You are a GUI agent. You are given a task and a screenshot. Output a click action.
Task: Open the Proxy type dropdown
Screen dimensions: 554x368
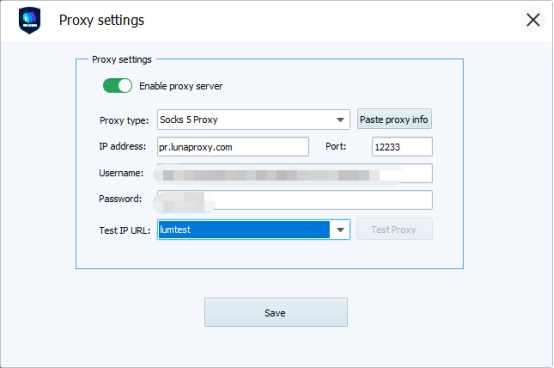[253, 120]
